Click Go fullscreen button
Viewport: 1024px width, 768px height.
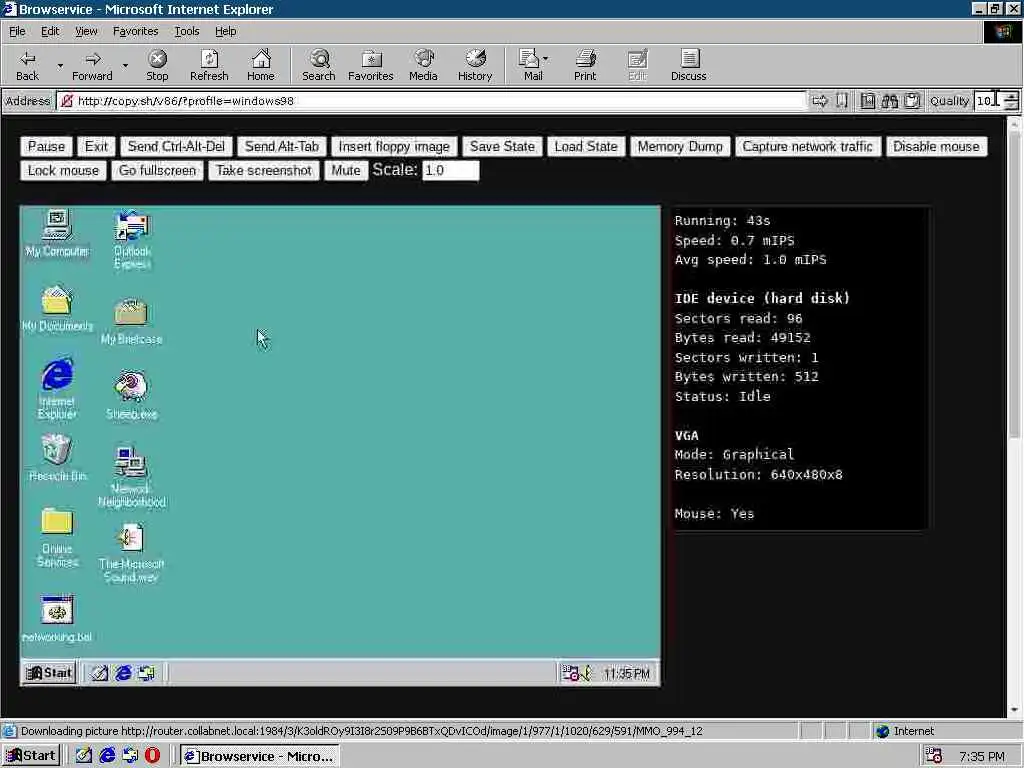click(x=157, y=170)
